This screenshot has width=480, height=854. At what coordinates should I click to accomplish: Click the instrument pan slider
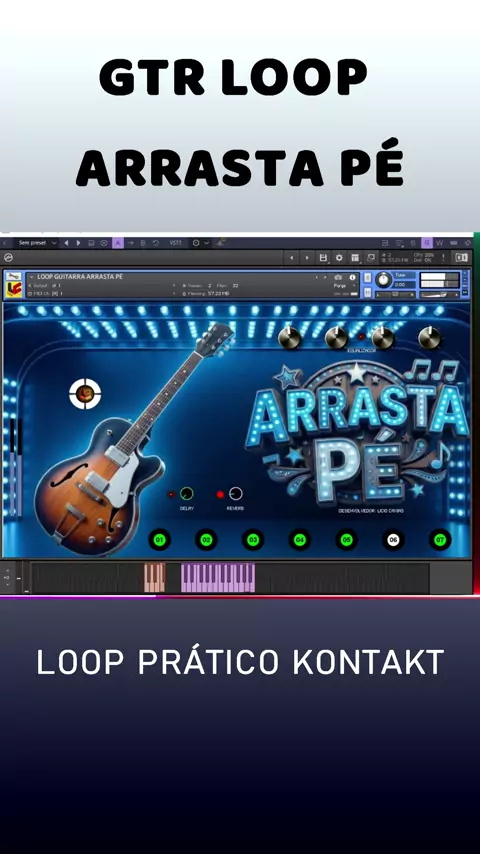(x=396, y=295)
